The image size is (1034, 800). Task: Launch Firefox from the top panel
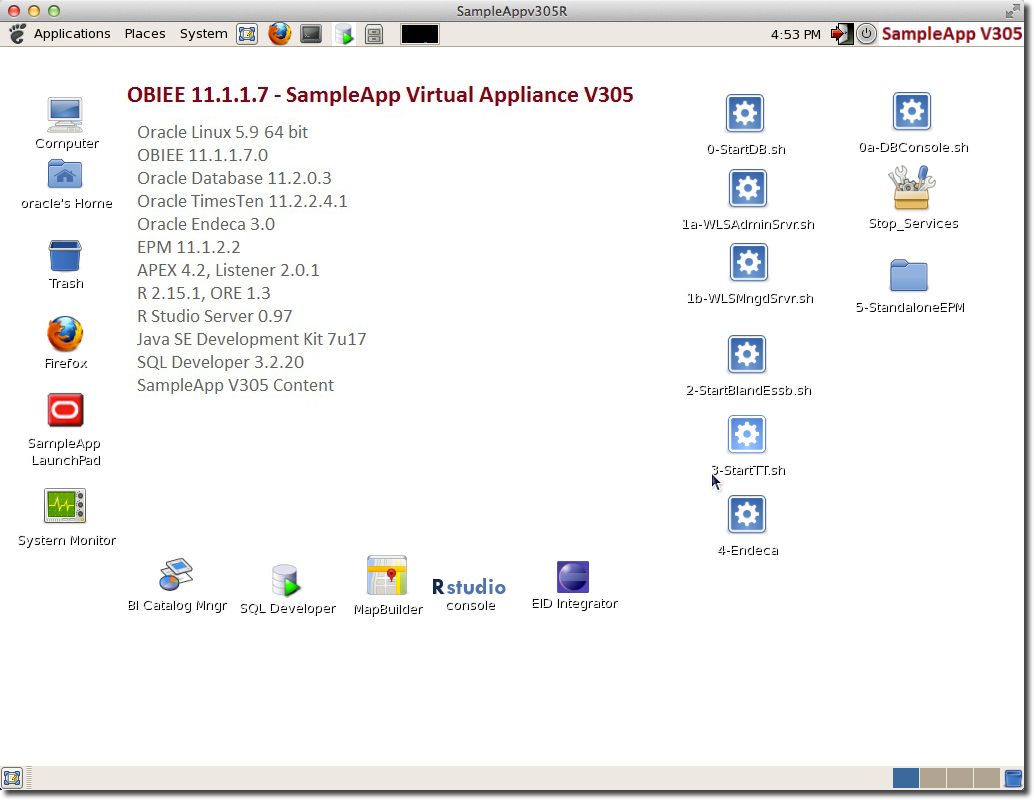pyautogui.click(x=279, y=34)
